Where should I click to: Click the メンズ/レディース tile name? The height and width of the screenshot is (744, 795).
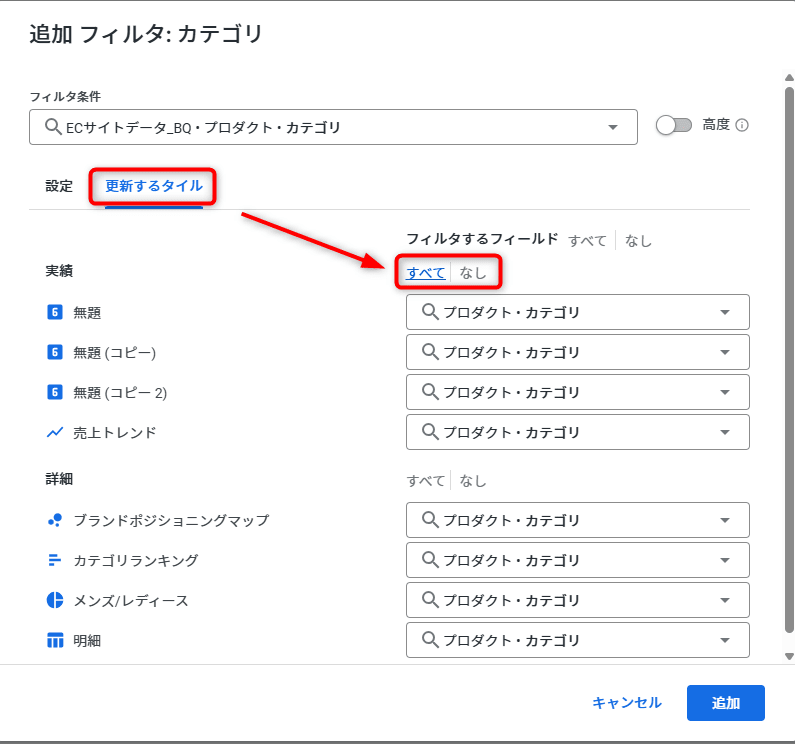click(x=131, y=600)
